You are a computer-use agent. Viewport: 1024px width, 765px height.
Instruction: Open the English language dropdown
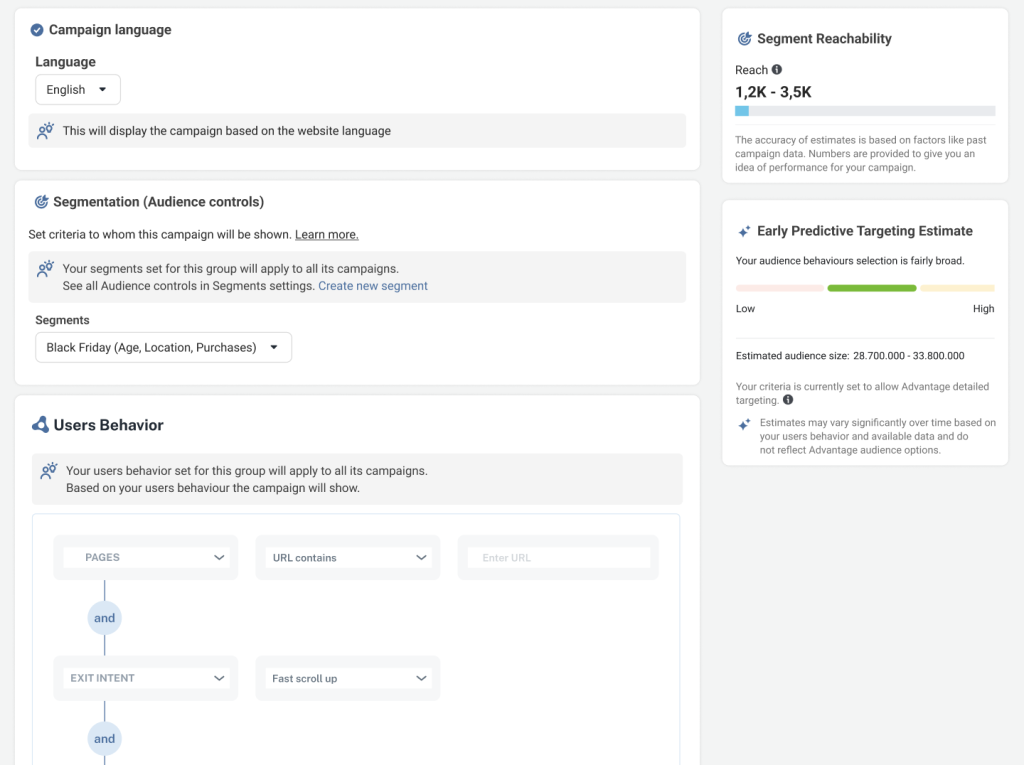(78, 90)
